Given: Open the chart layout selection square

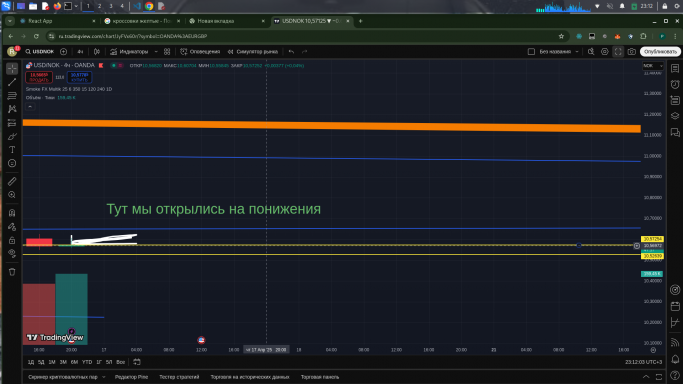Looking at the screenshot, I should [531, 51].
